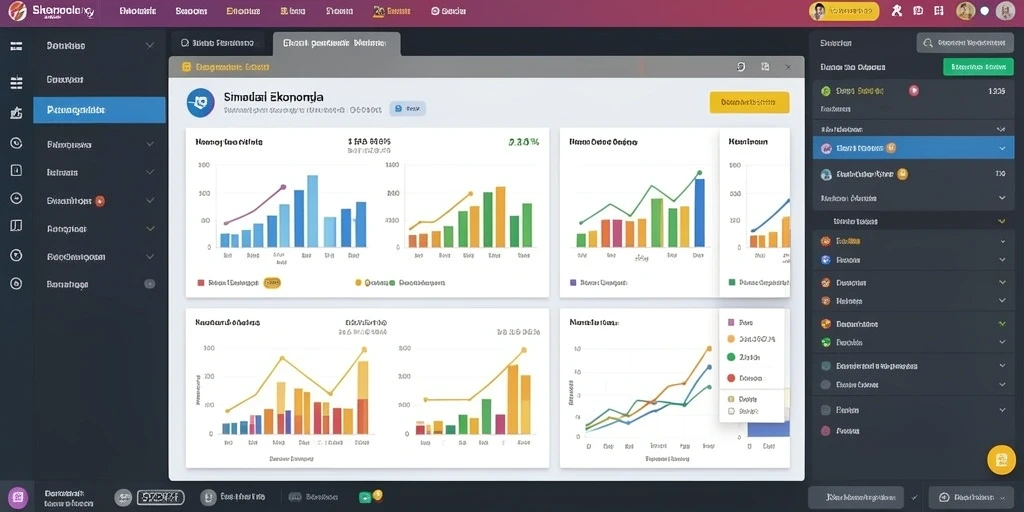Screen dimensions: 1024x512
Task: Click the chat bubble icon in the top purple bar
Action: point(918,10)
